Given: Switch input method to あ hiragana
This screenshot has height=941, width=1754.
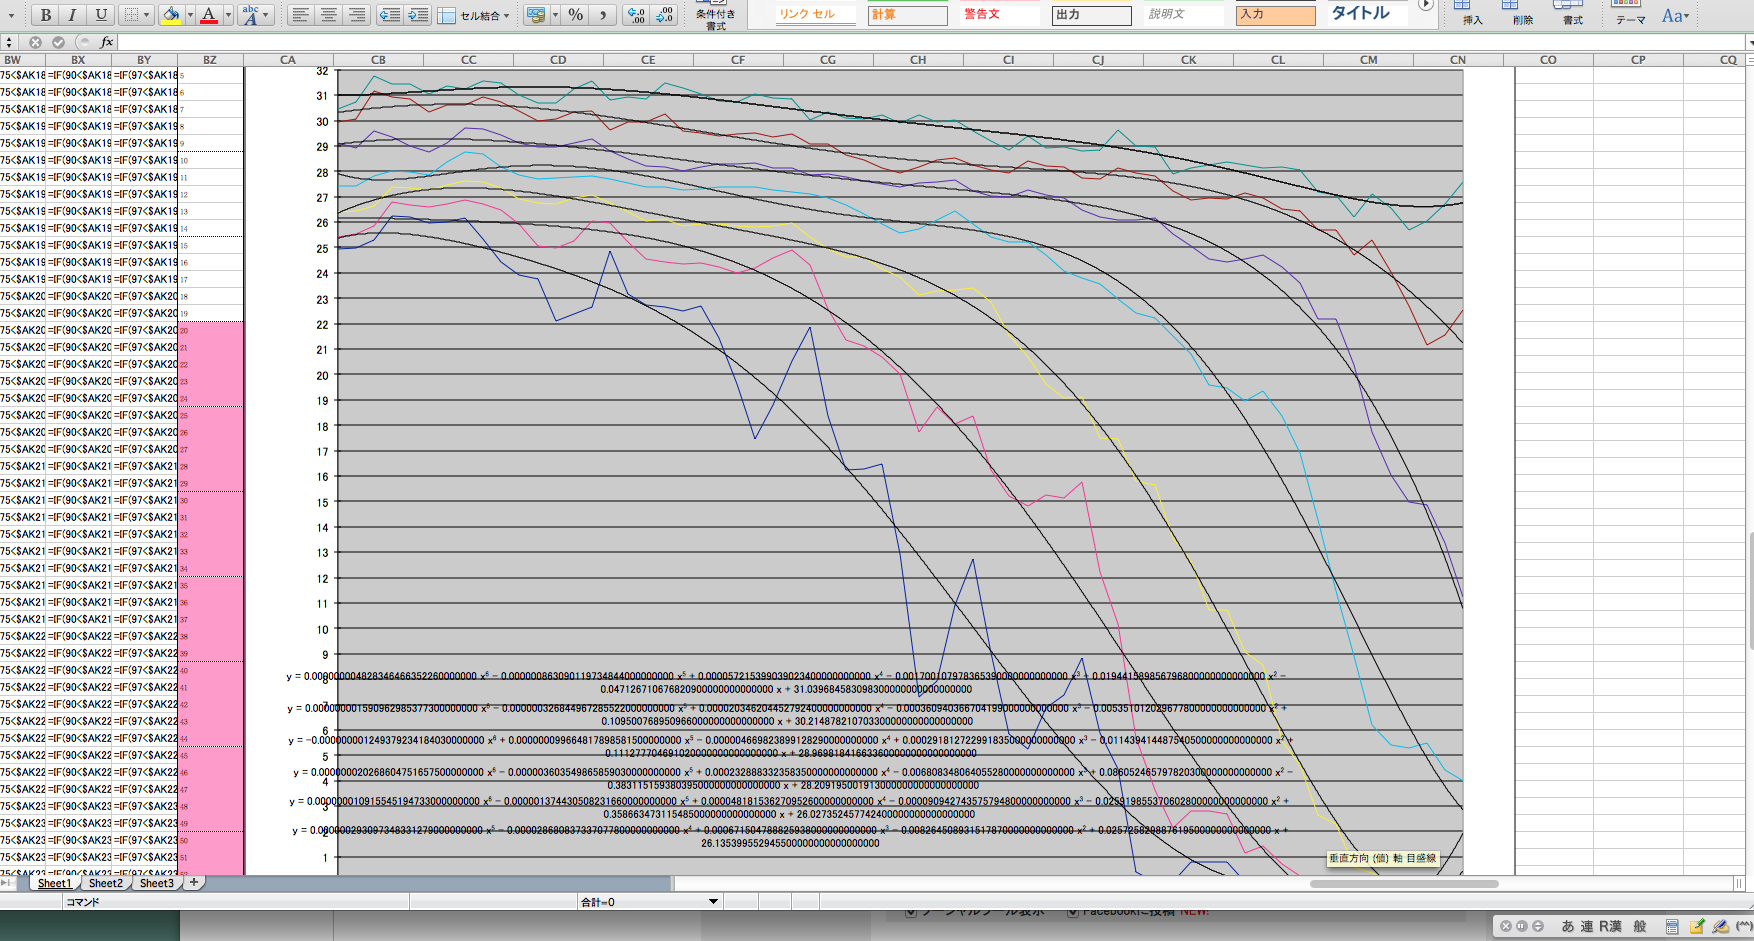Looking at the screenshot, I should point(1567,926).
